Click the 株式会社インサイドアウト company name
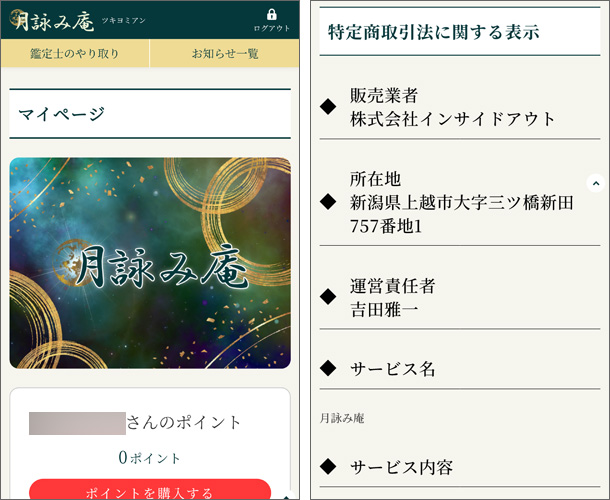This screenshot has width=610, height=500. point(452,118)
